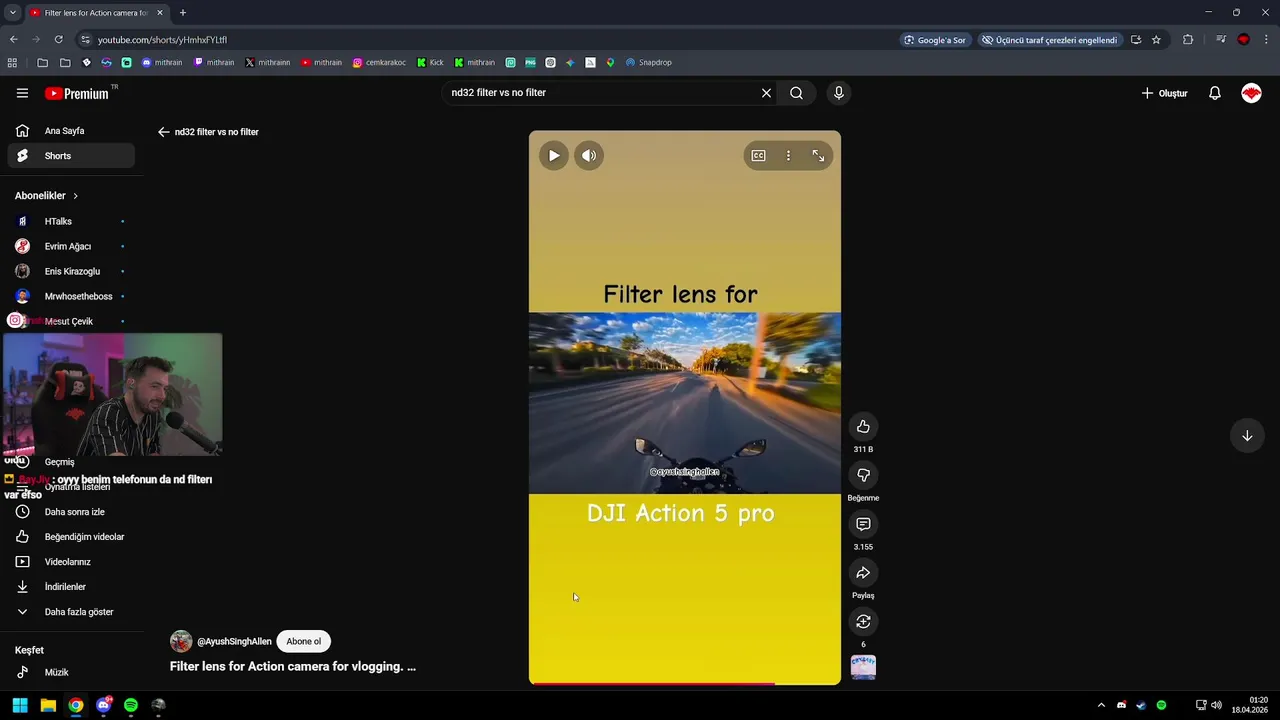Click the remix button on the Short
The image size is (1280, 720).
click(x=863, y=622)
